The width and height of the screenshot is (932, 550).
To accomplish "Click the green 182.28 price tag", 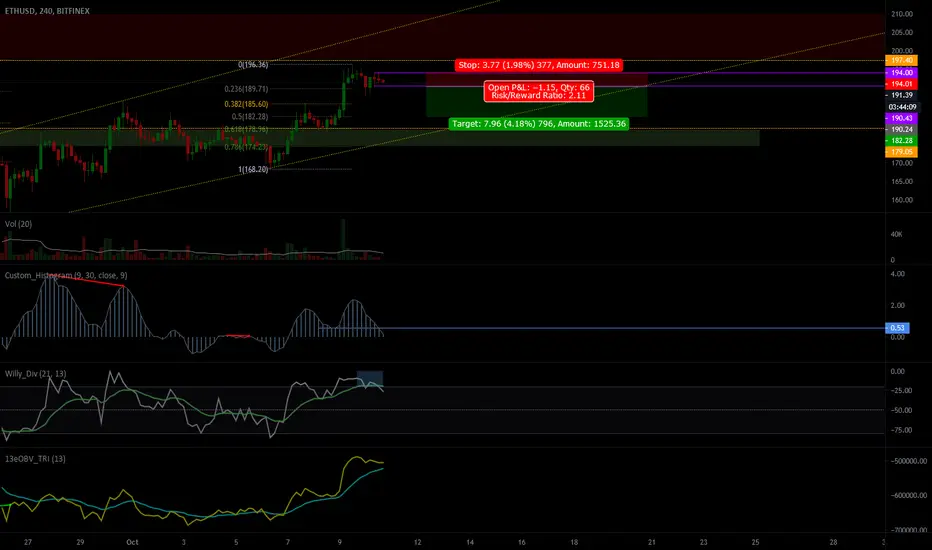I will coord(901,140).
